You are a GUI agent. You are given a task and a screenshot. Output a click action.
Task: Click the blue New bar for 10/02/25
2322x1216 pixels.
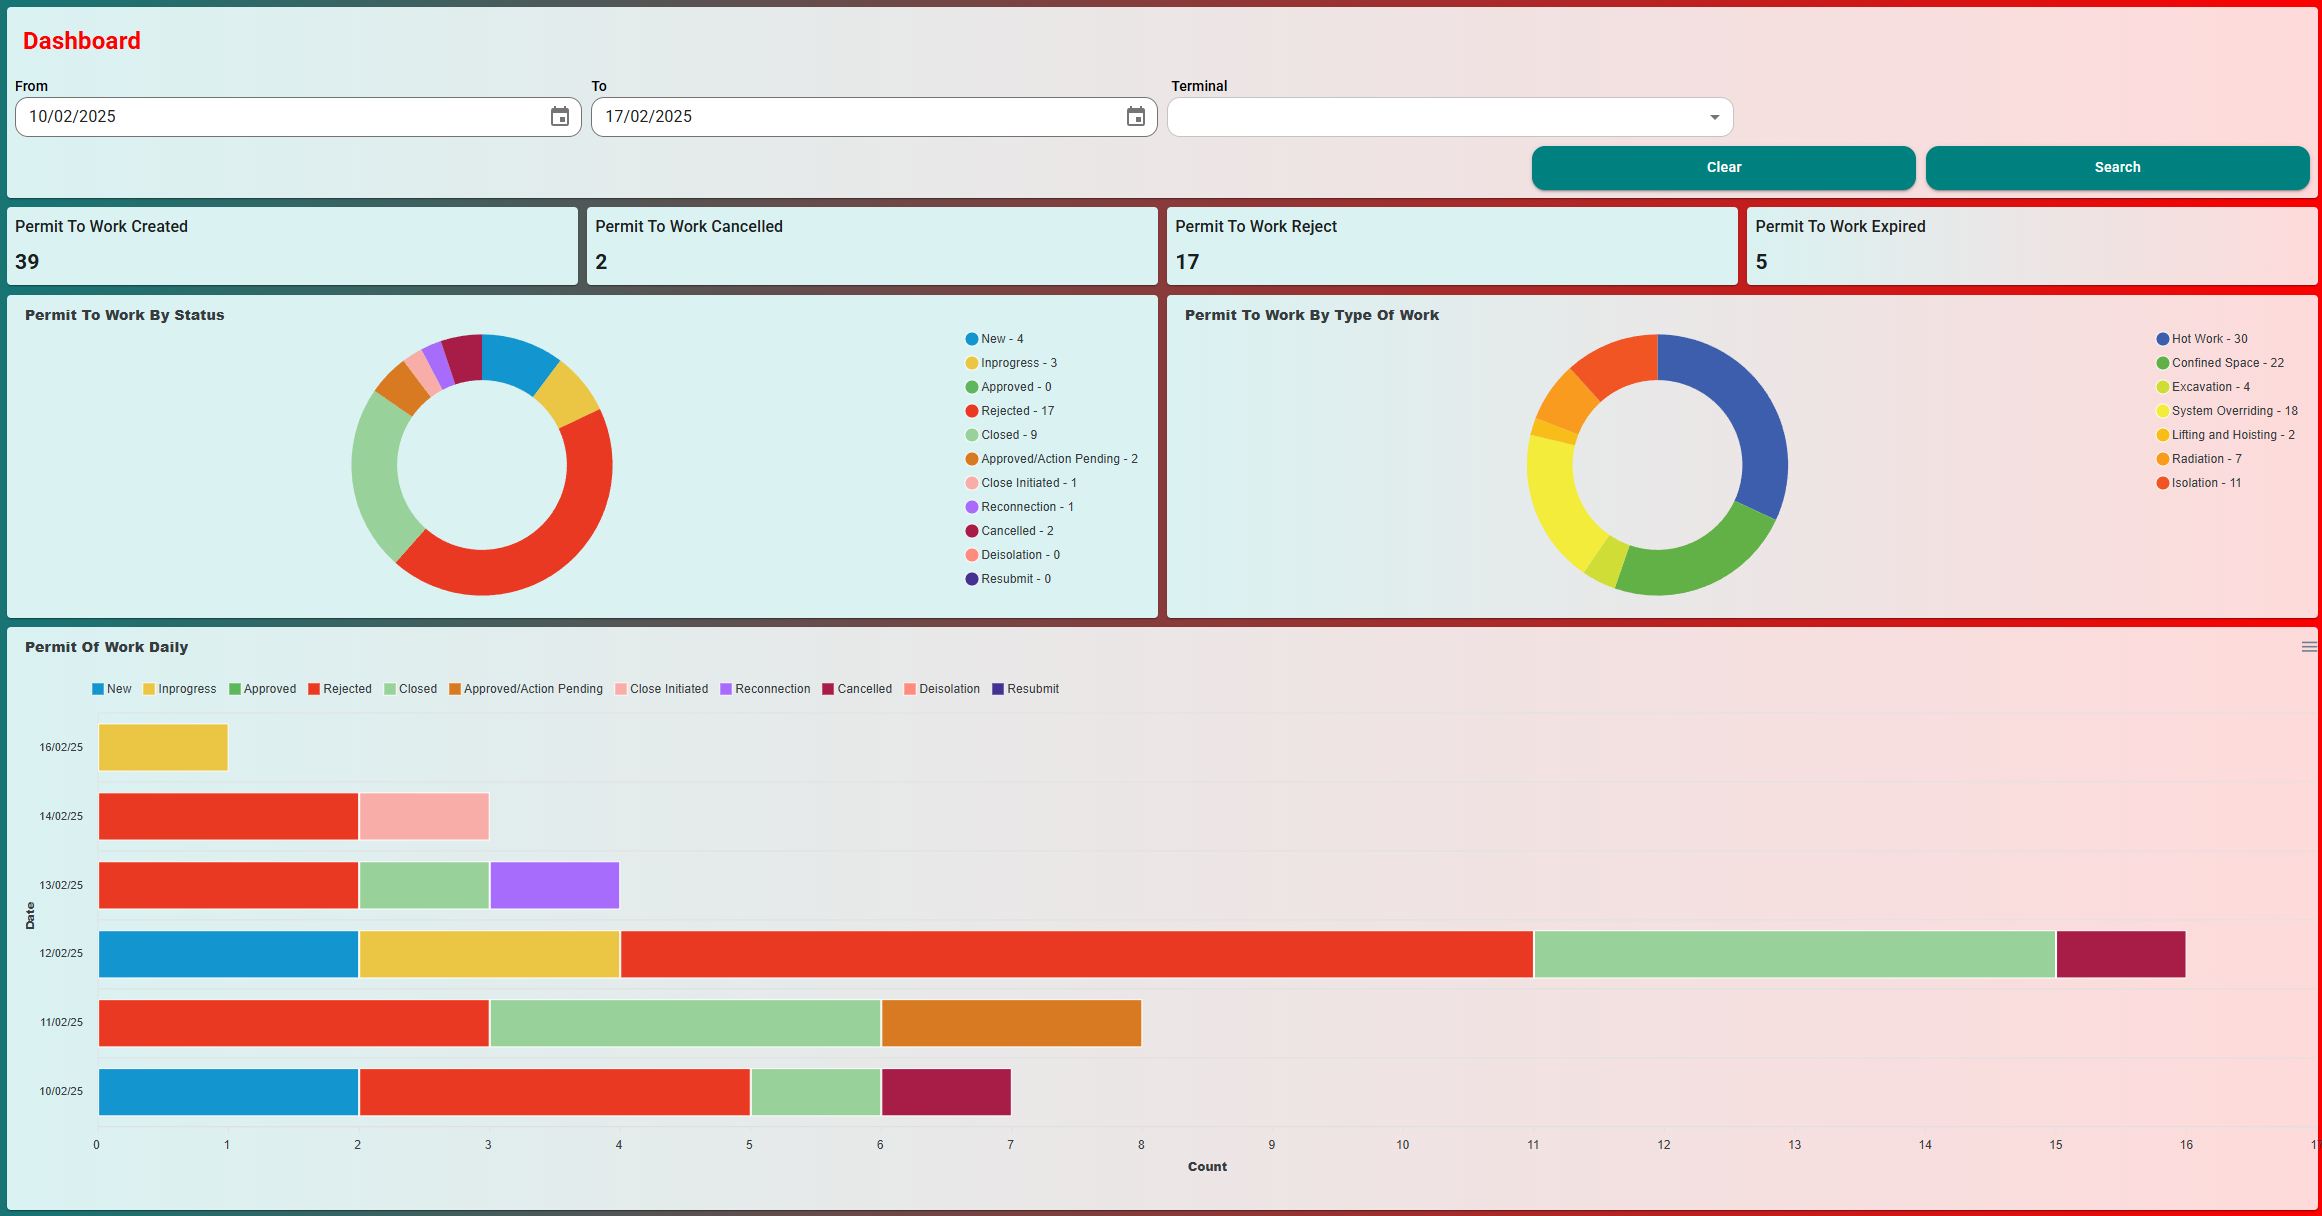pyautogui.click(x=228, y=1092)
